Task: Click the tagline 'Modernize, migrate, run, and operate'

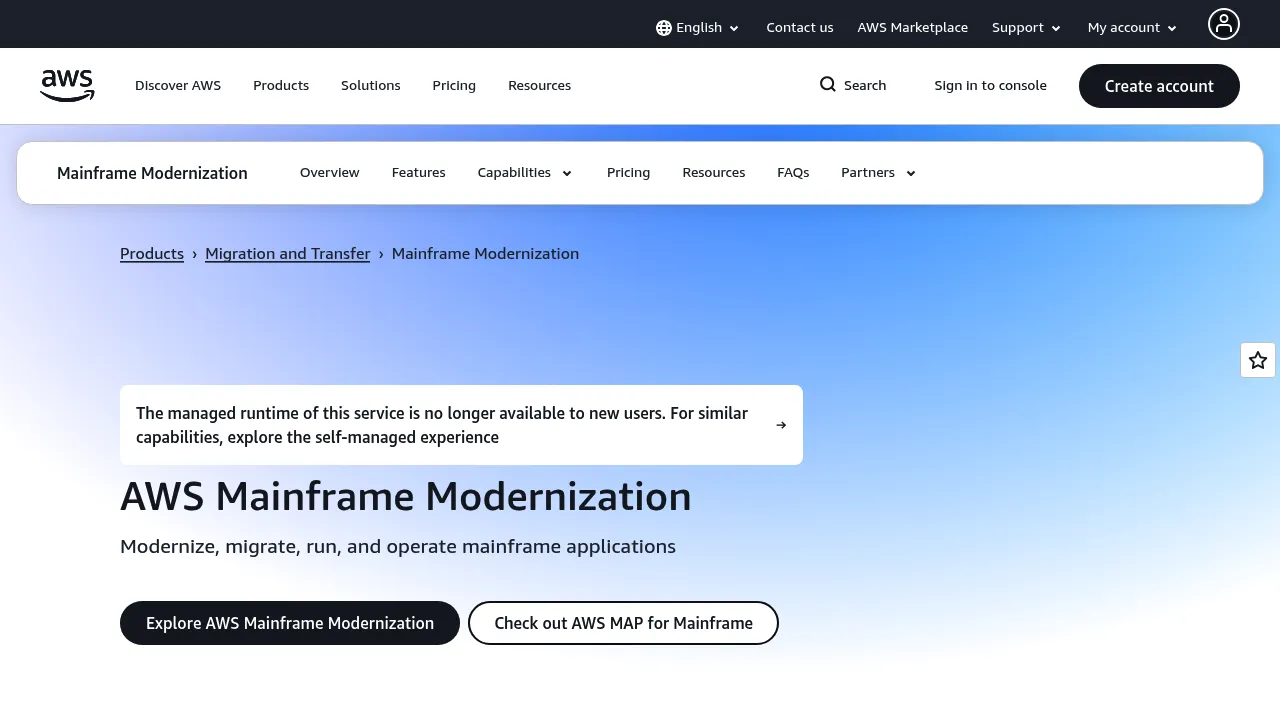Action: (398, 547)
